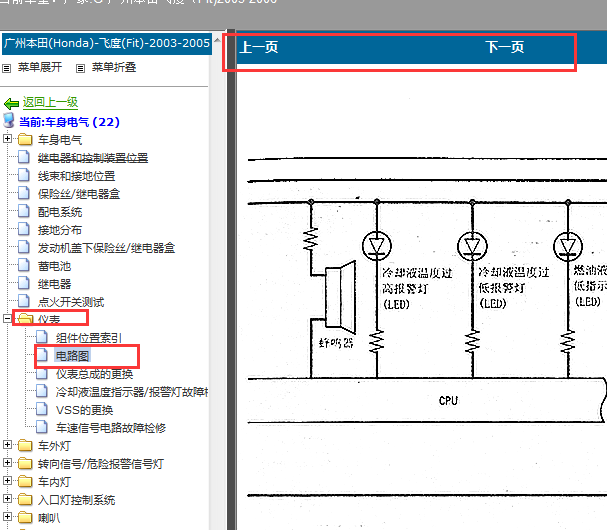Screen dimensions: 607x530
Task: Open 车速信号电路故障检修 page
Action: tap(111, 428)
